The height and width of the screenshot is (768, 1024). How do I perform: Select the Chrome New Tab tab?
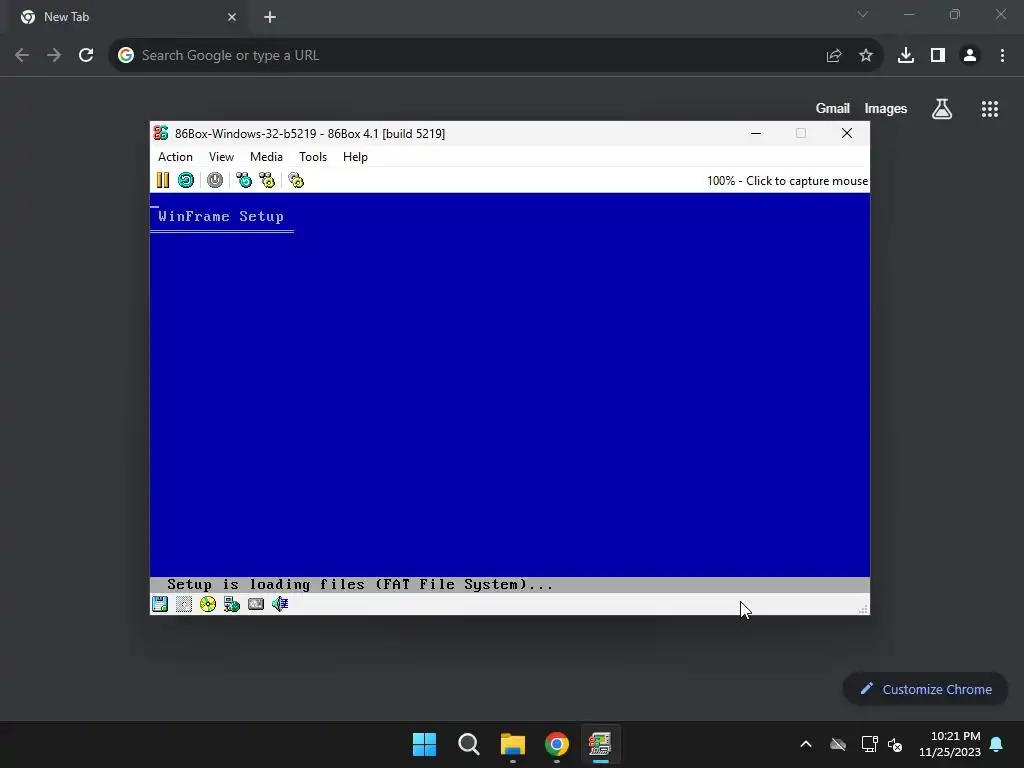[x=127, y=17]
